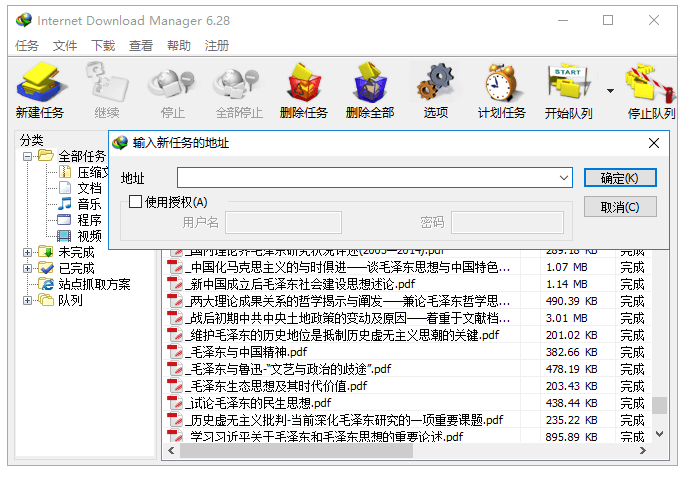Expand the 队列 tree node
The image size is (686, 478).
[x=27, y=300]
